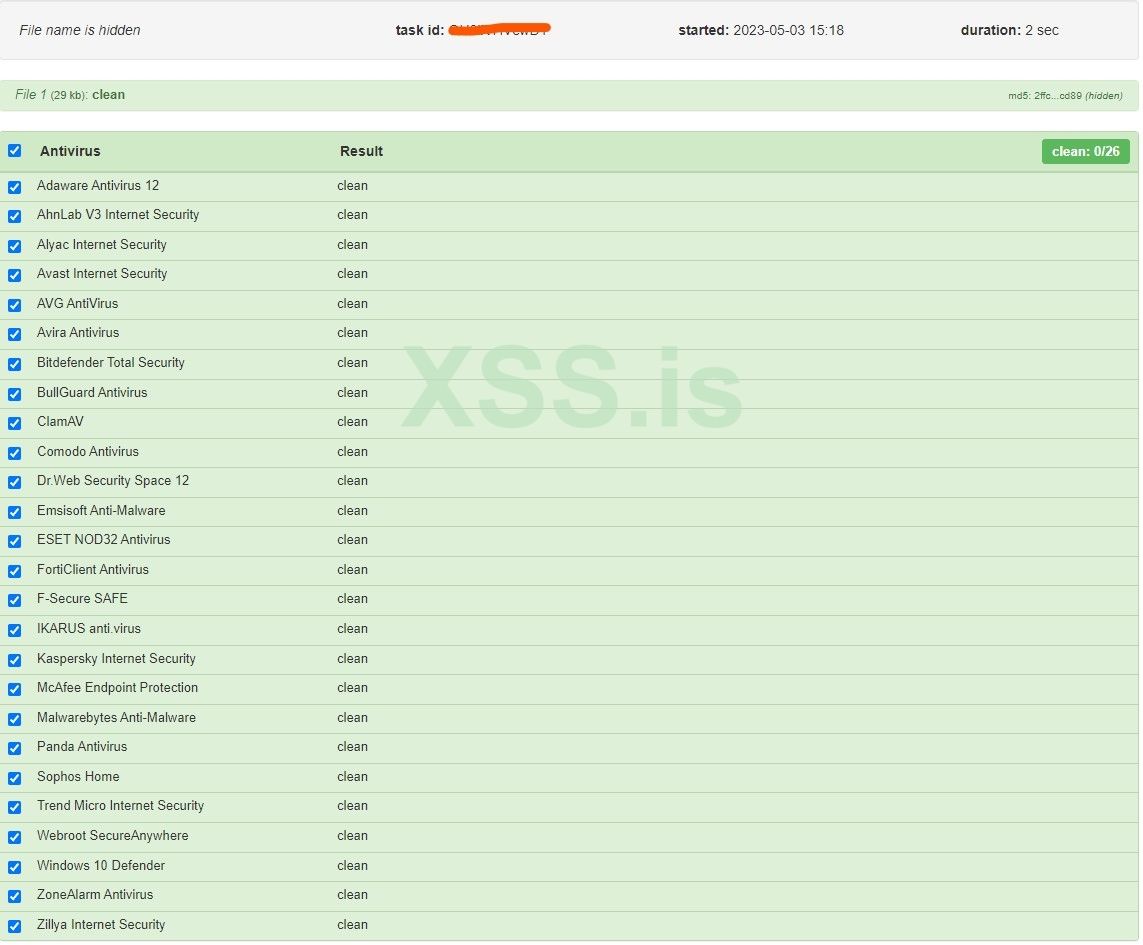Select the Antivirus column header
Screen dimensions: 1143x945
pyautogui.click(x=70, y=151)
